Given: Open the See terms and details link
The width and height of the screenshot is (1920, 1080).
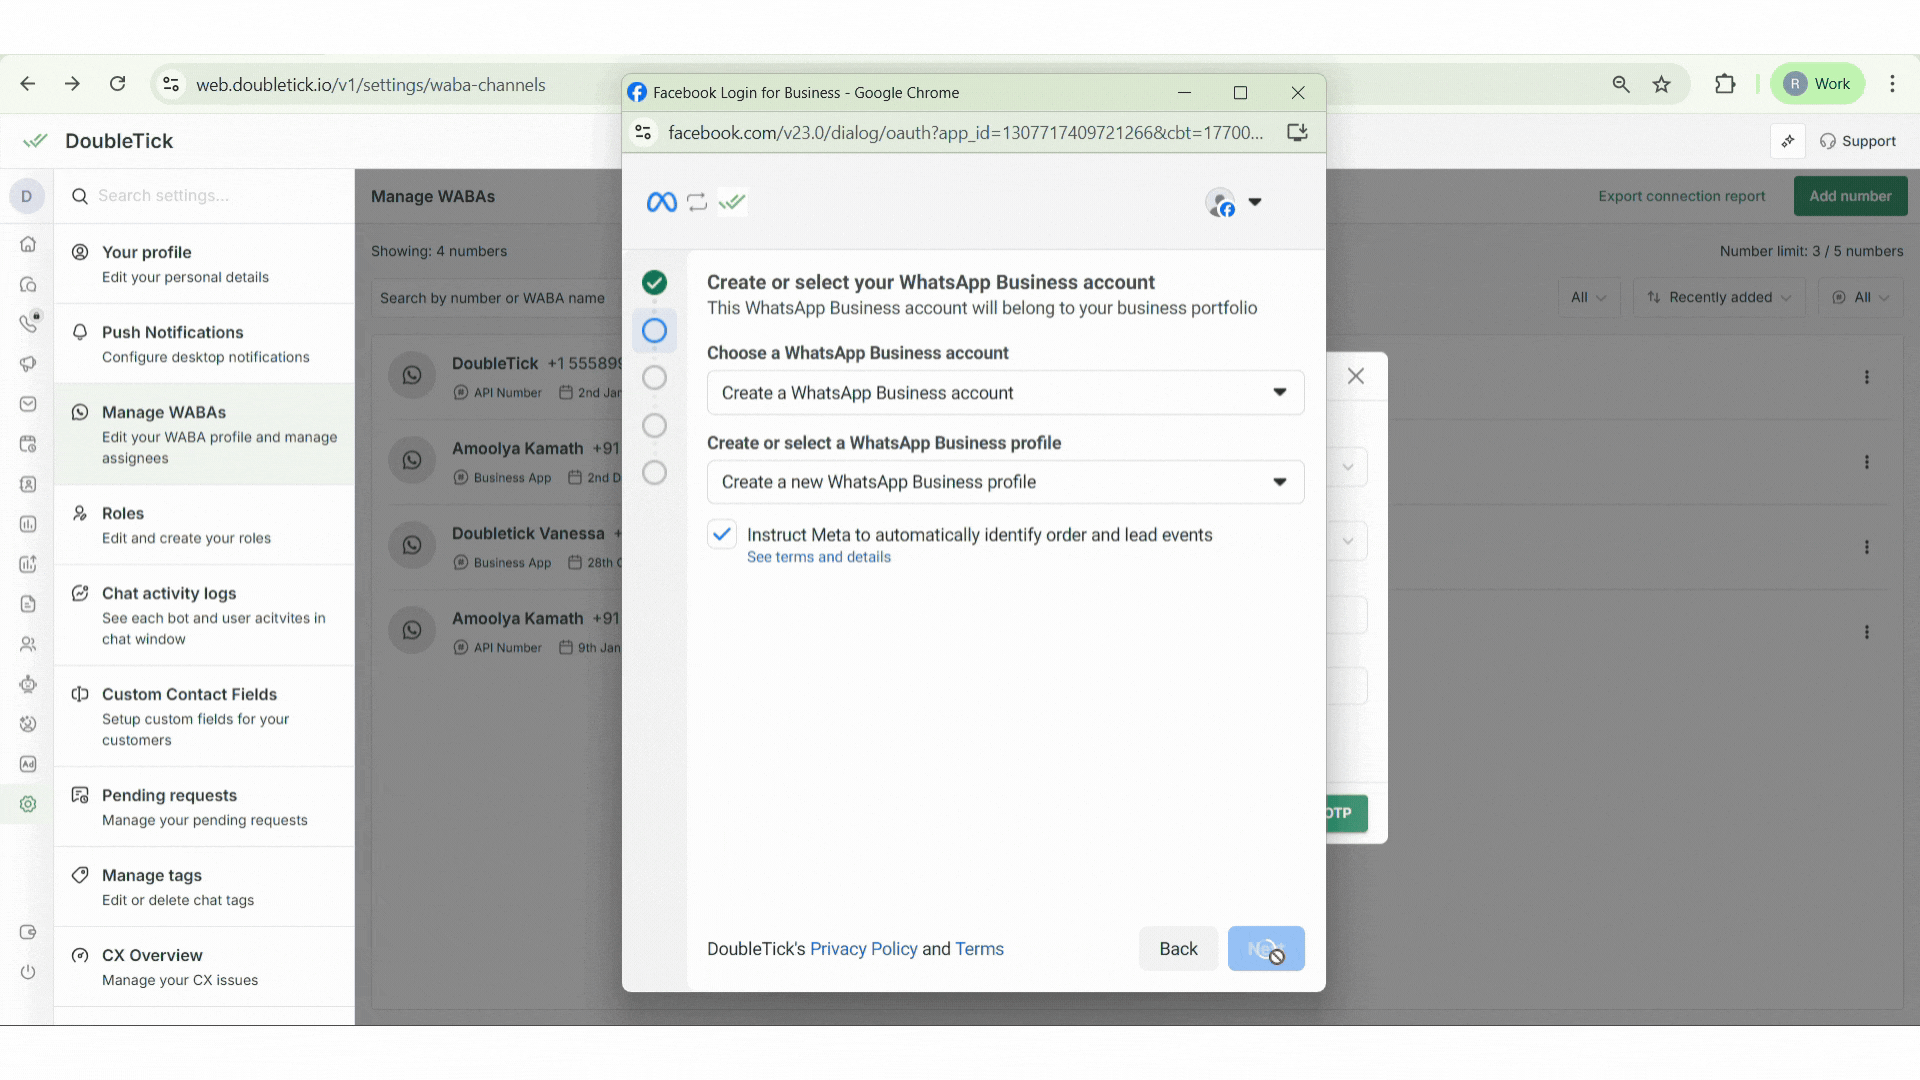Looking at the screenshot, I should click(x=818, y=557).
